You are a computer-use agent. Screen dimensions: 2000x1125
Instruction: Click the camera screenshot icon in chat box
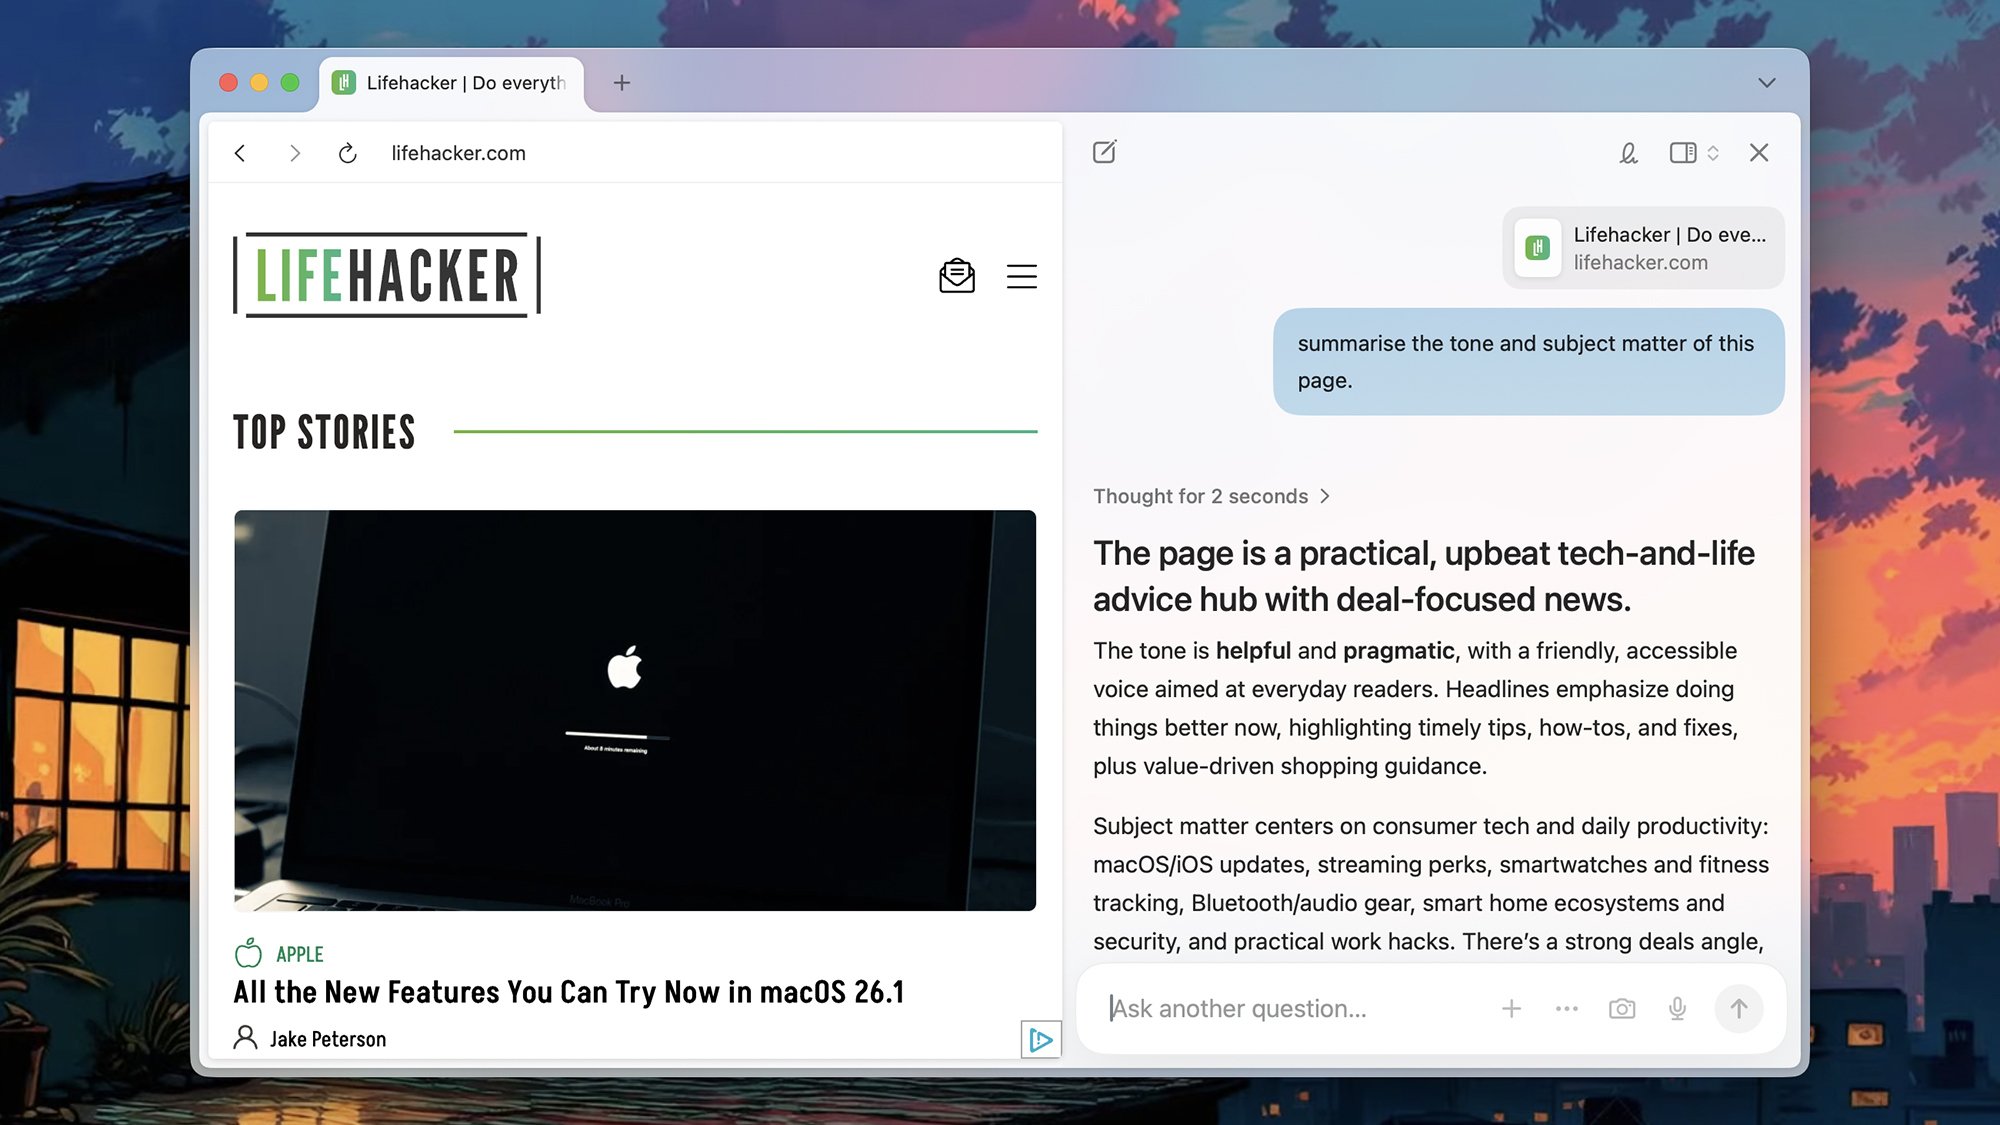tap(1622, 1009)
